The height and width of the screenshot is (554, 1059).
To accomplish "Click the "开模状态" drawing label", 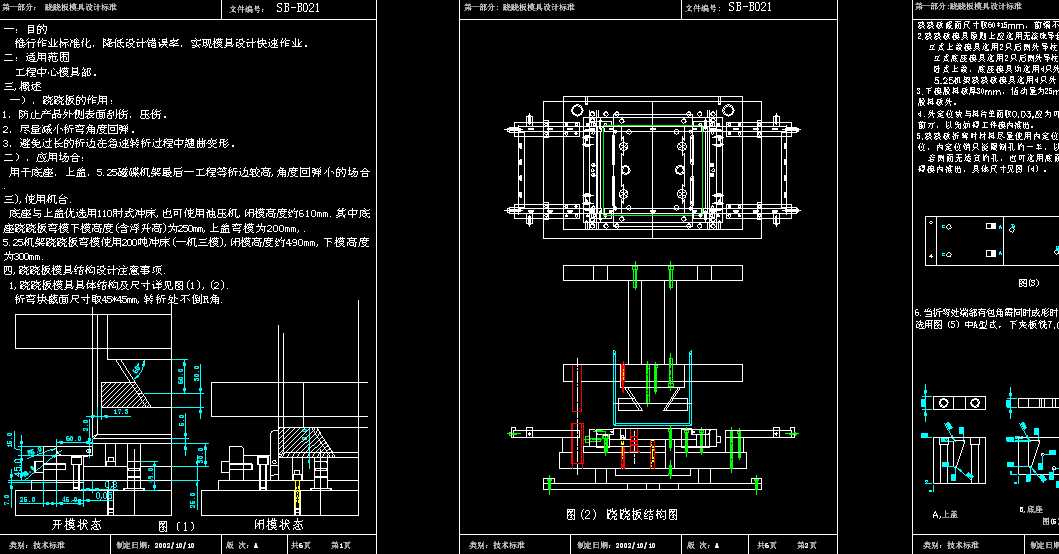I will (x=76, y=524).
